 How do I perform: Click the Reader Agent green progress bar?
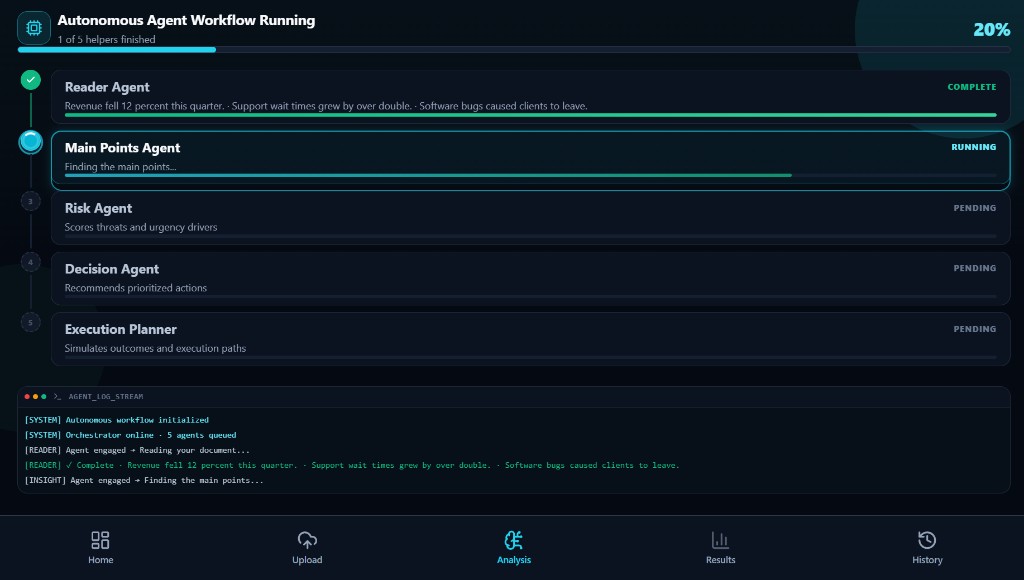coord(530,115)
